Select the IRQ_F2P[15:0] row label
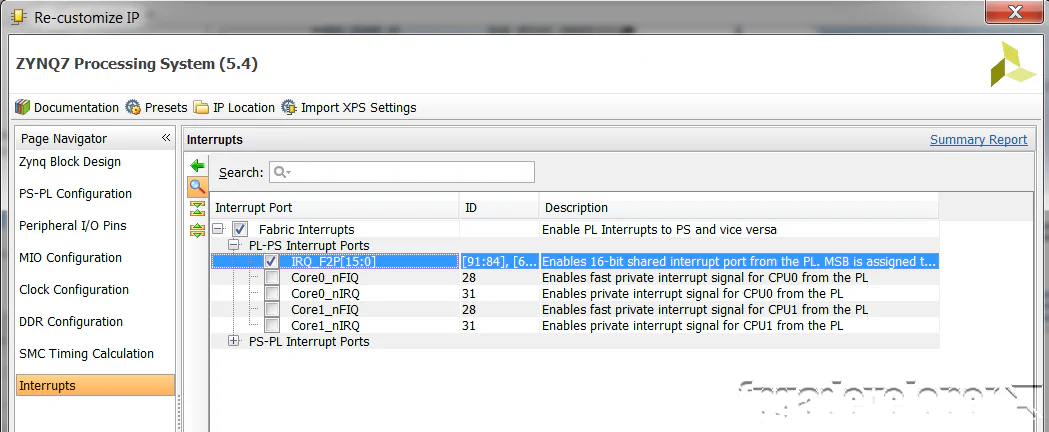Viewport: 1049px width, 432px height. coord(333,261)
